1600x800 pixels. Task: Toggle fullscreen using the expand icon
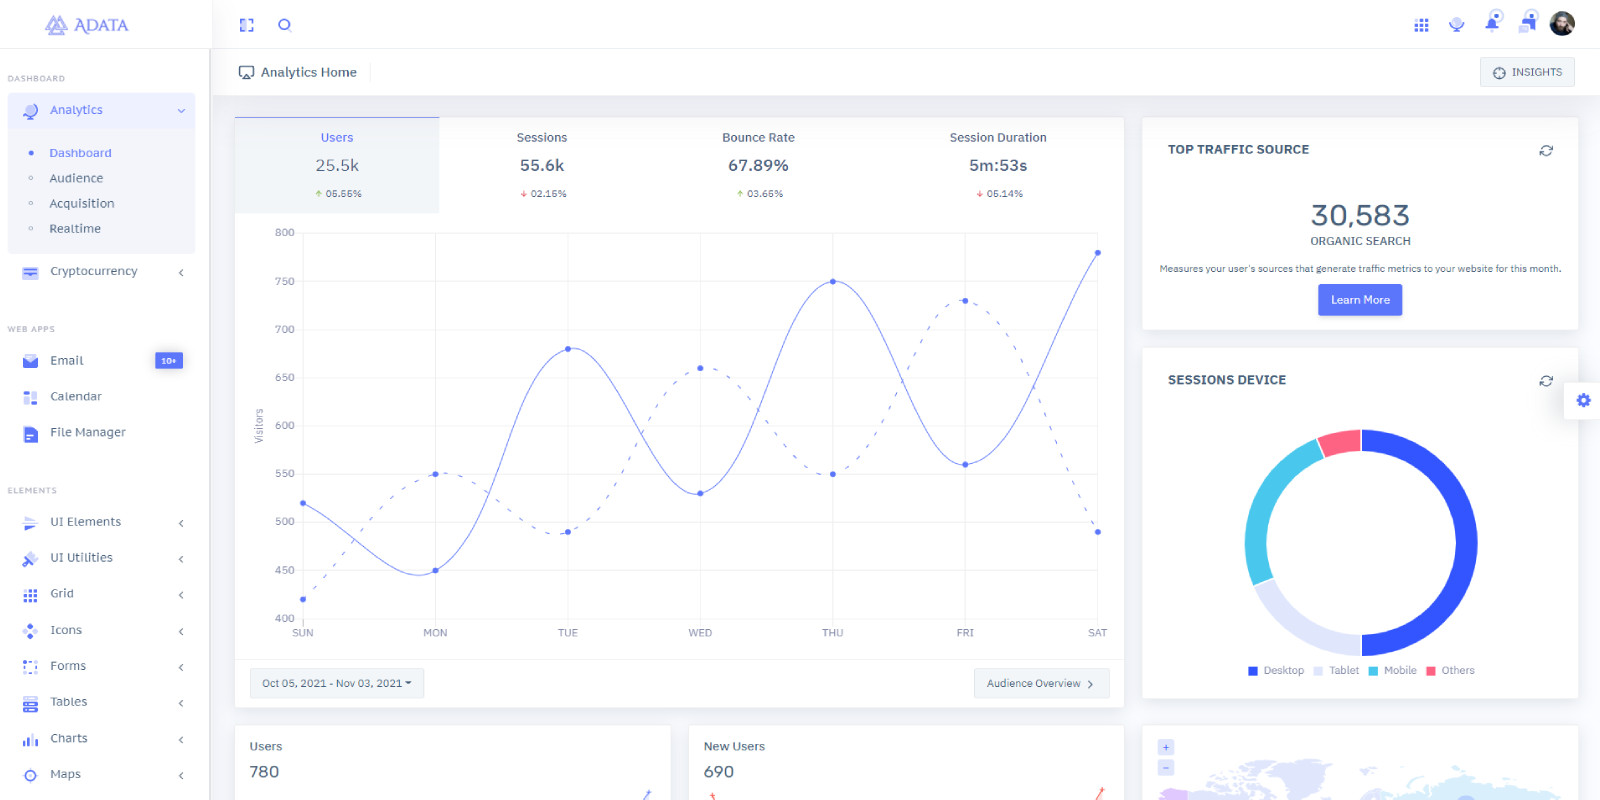(x=247, y=25)
